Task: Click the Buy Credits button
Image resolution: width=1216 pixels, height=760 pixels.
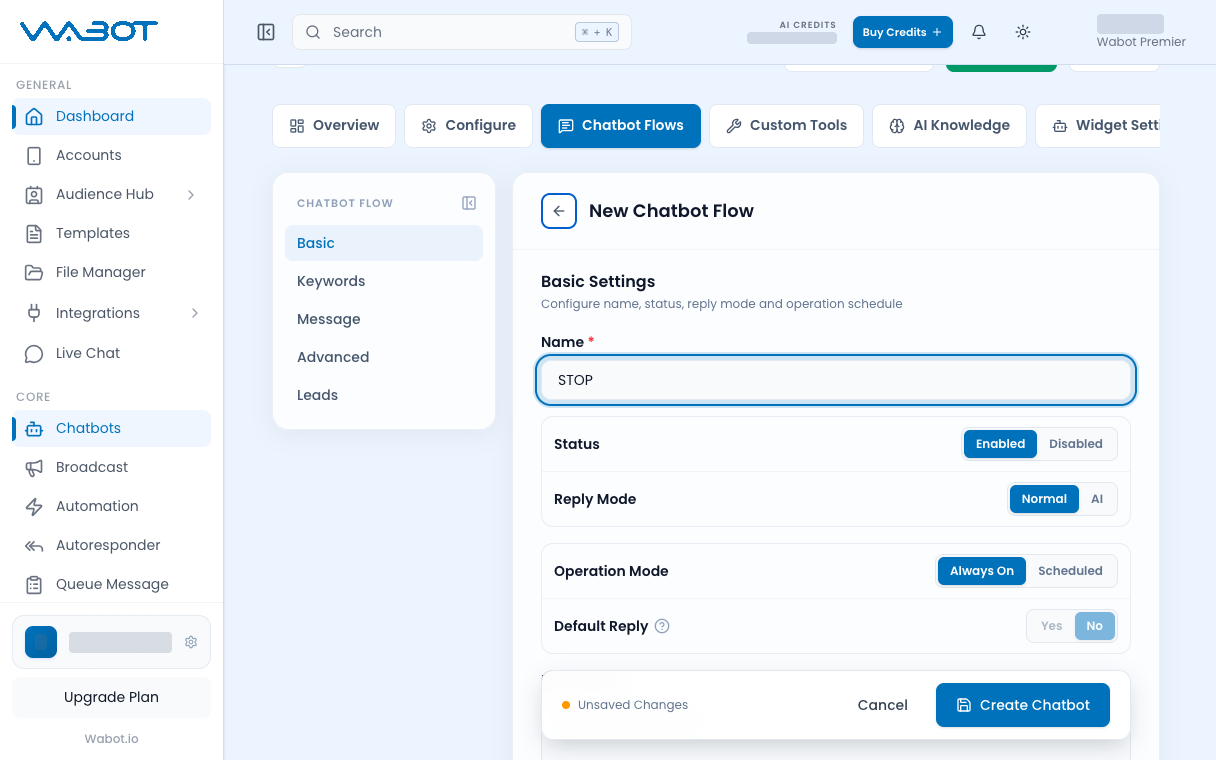Action: 903,32
